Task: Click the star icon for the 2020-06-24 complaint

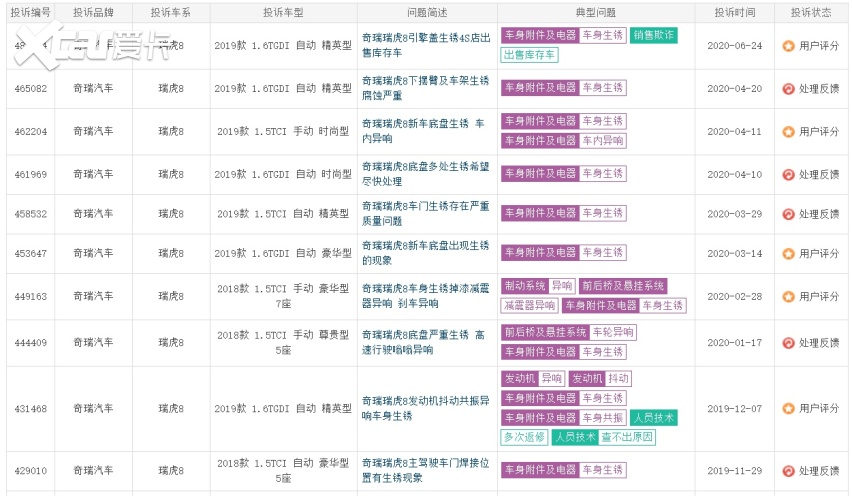Action: coord(788,46)
